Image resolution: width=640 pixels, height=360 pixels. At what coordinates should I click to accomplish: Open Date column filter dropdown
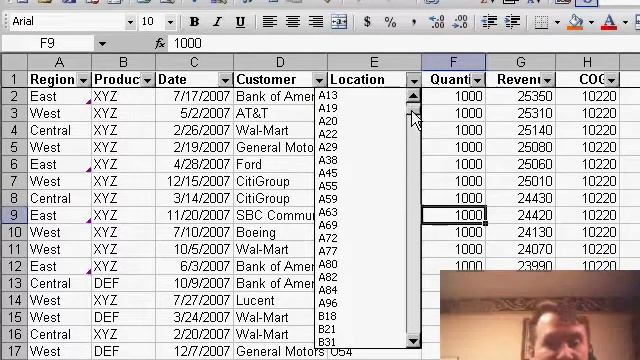tap(225, 80)
